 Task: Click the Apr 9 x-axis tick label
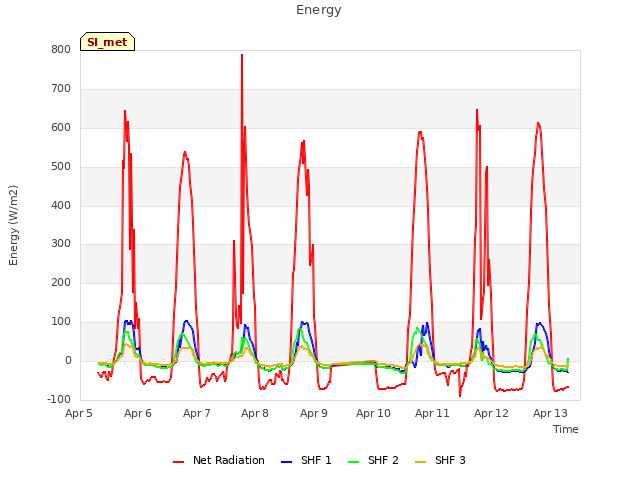coord(314,413)
